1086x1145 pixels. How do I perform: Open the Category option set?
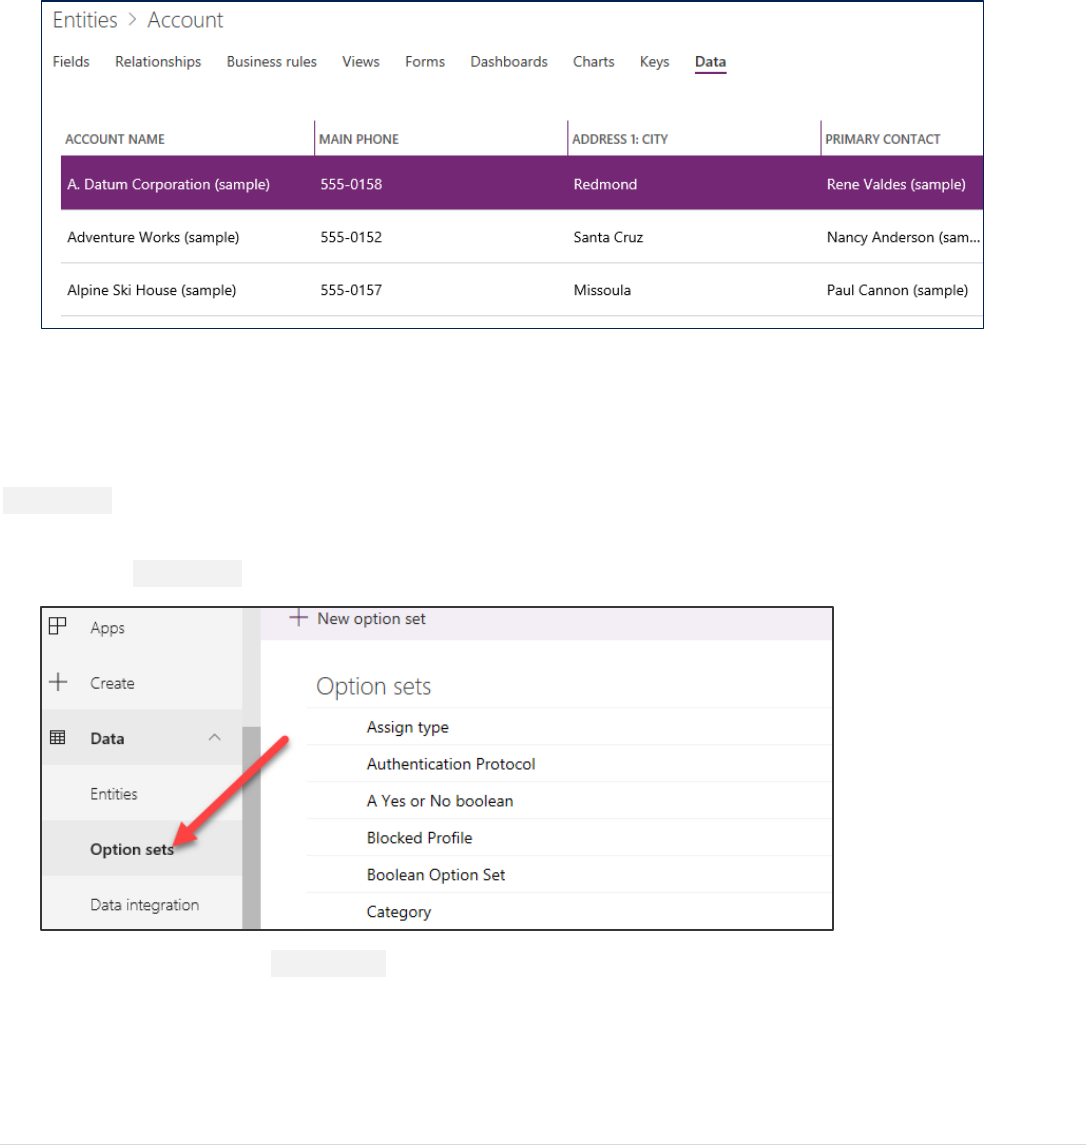pyautogui.click(x=399, y=912)
